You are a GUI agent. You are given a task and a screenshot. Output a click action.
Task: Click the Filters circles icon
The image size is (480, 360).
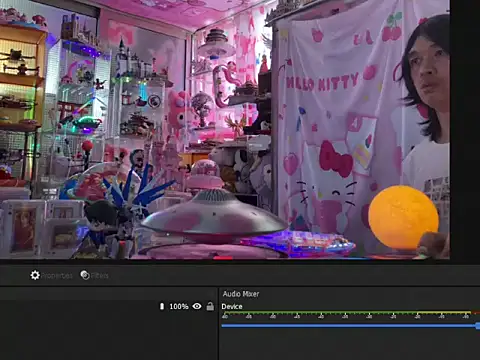[x=85, y=275]
